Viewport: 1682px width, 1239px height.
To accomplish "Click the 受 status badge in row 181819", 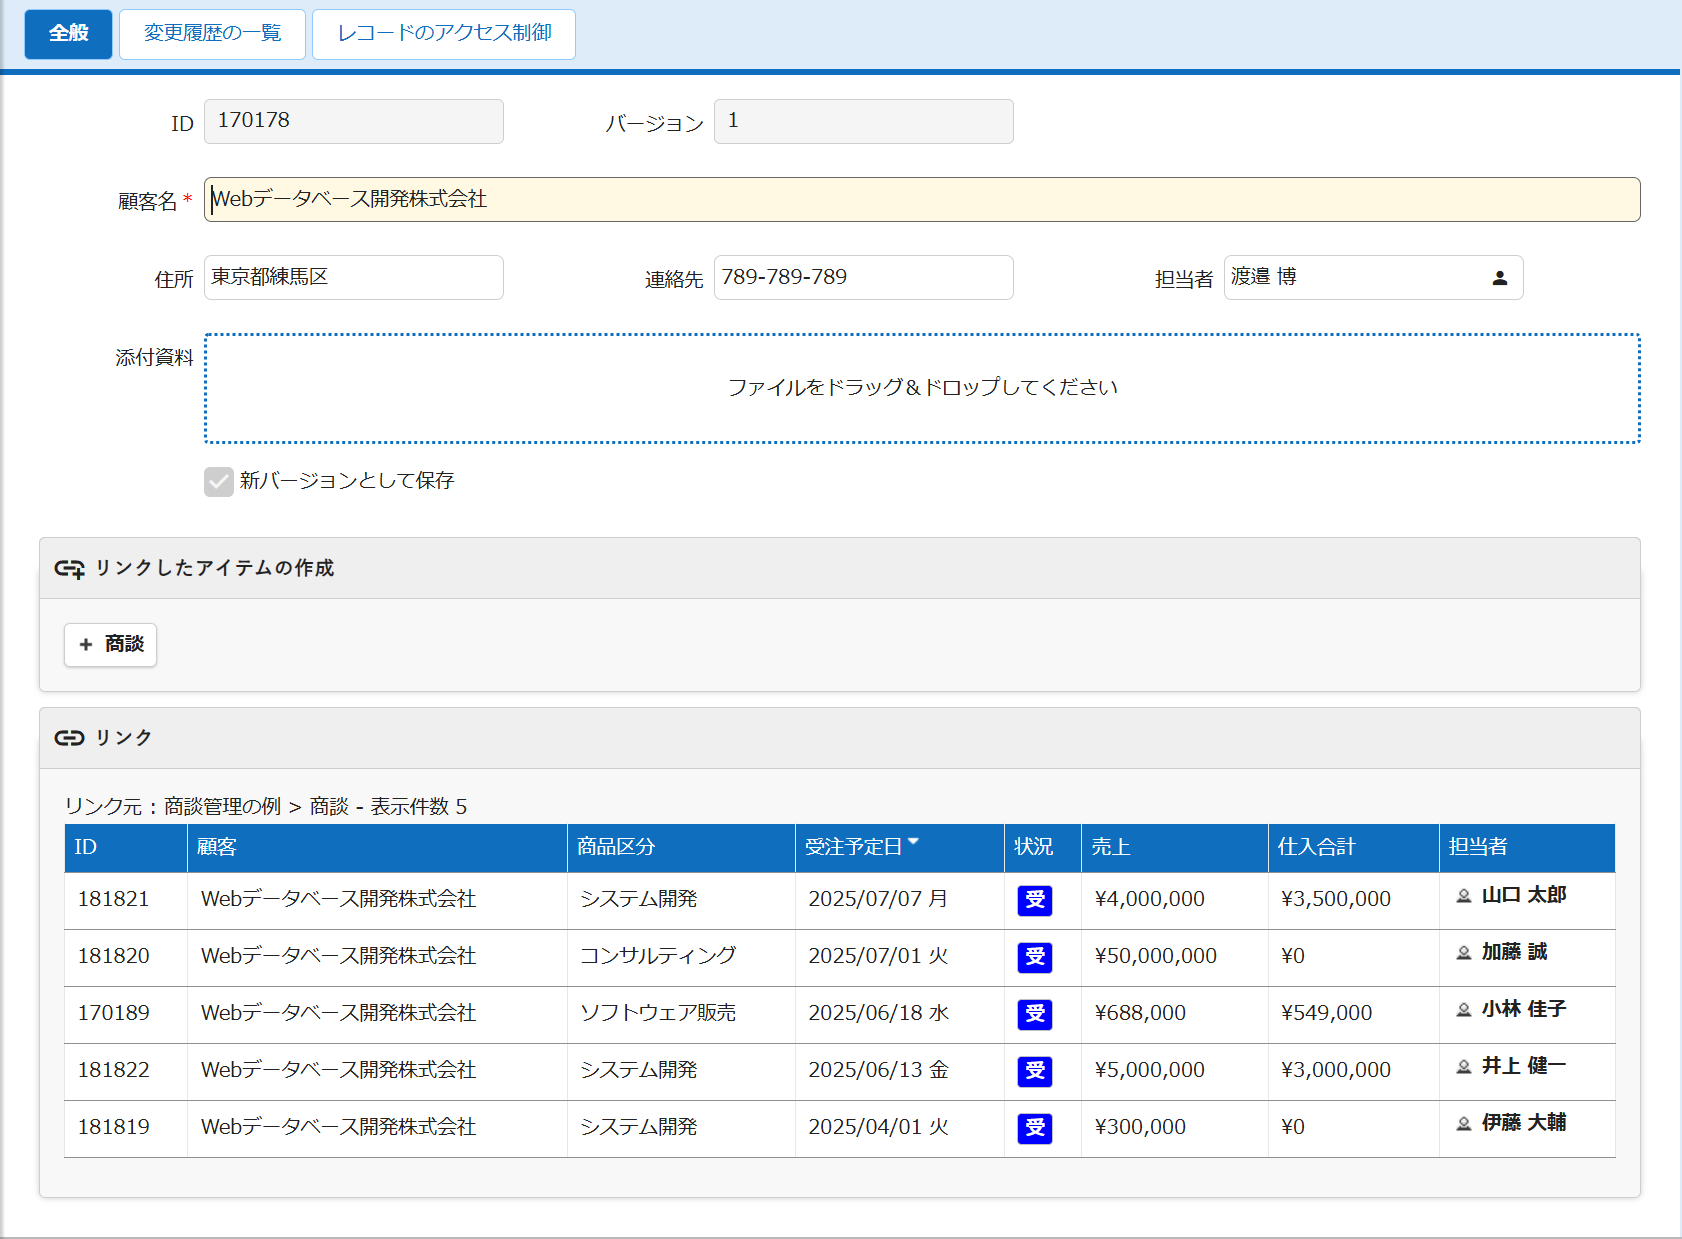I will pyautogui.click(x=1035, y=1128).
